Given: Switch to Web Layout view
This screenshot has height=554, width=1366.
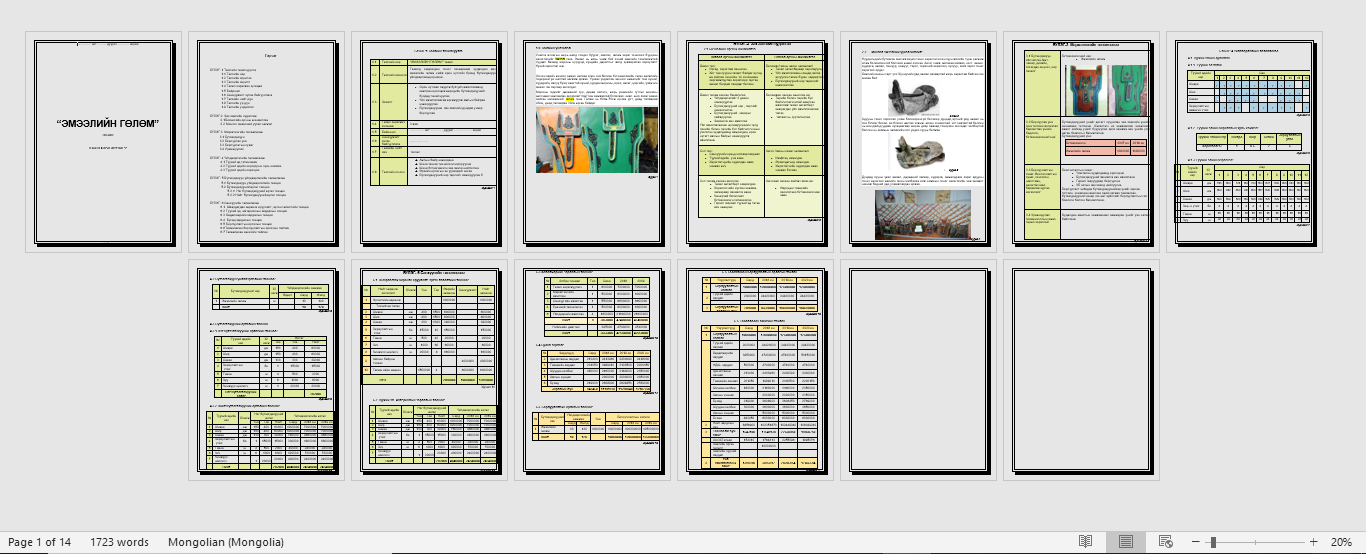Looking at the screenshot, I should pyautogui.click(x=1165, y=541).
